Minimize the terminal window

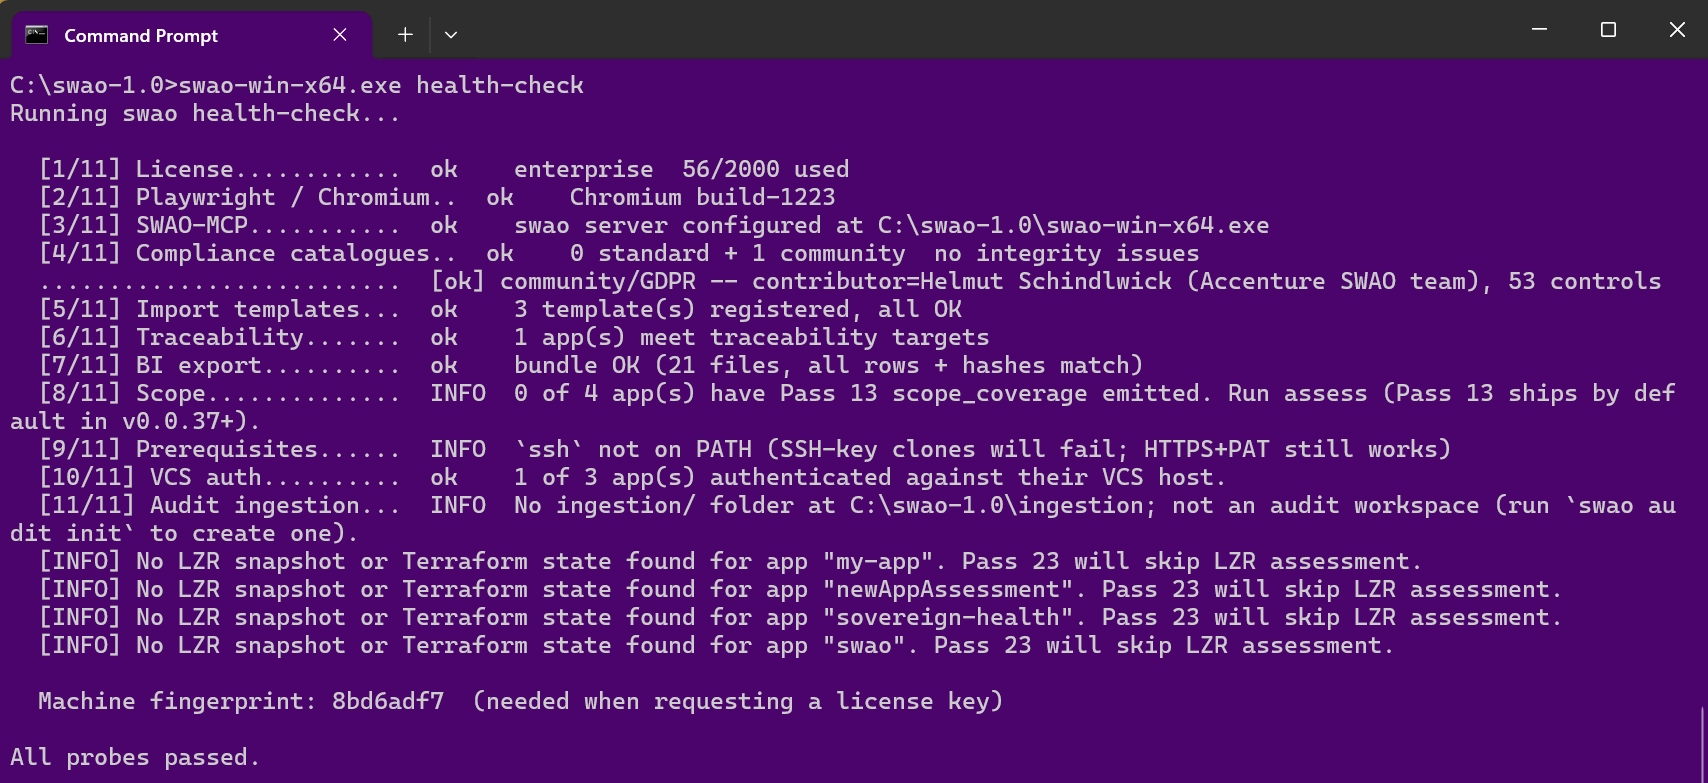(1540, 30)
